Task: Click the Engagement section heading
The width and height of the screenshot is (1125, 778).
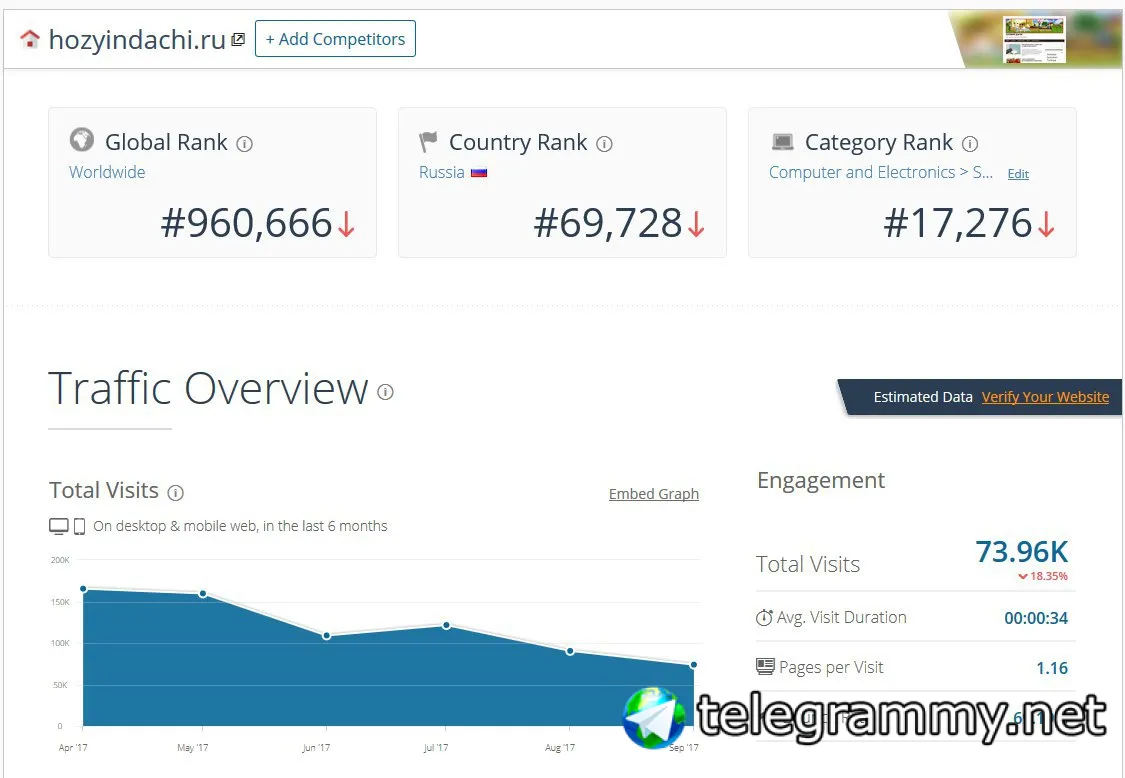Action: (821, 481)
